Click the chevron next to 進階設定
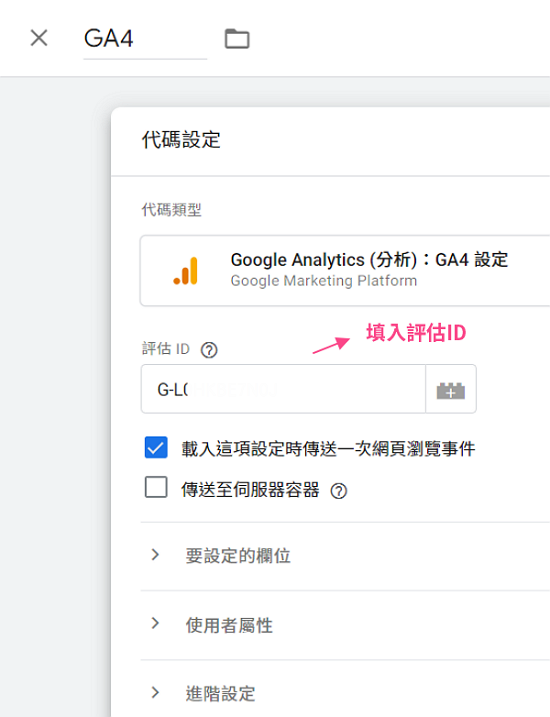The height and width of the screenshot is (717, 550). 155,692
